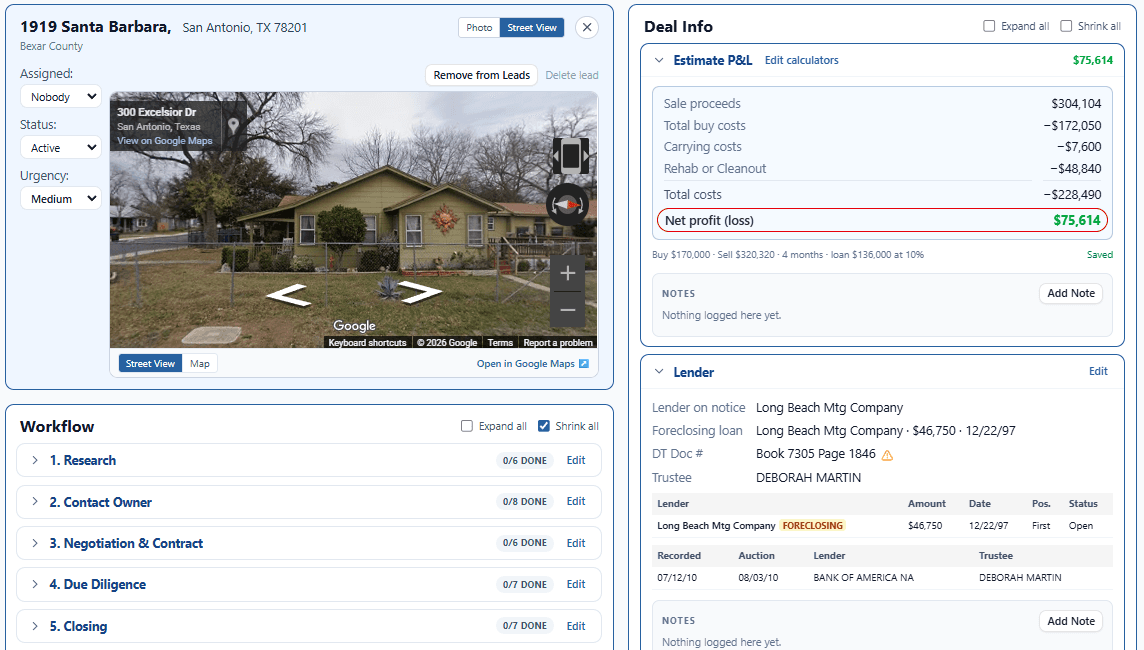Expand the 1. Research workflow step

pos(35,460)
